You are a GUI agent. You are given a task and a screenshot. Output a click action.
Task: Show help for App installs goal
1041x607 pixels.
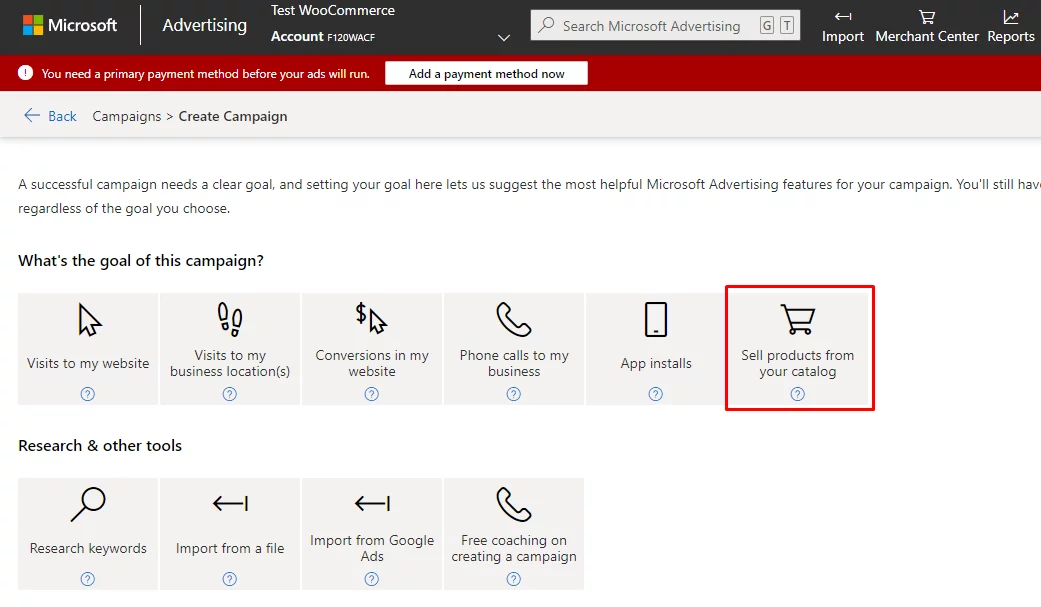coord(656,394)
